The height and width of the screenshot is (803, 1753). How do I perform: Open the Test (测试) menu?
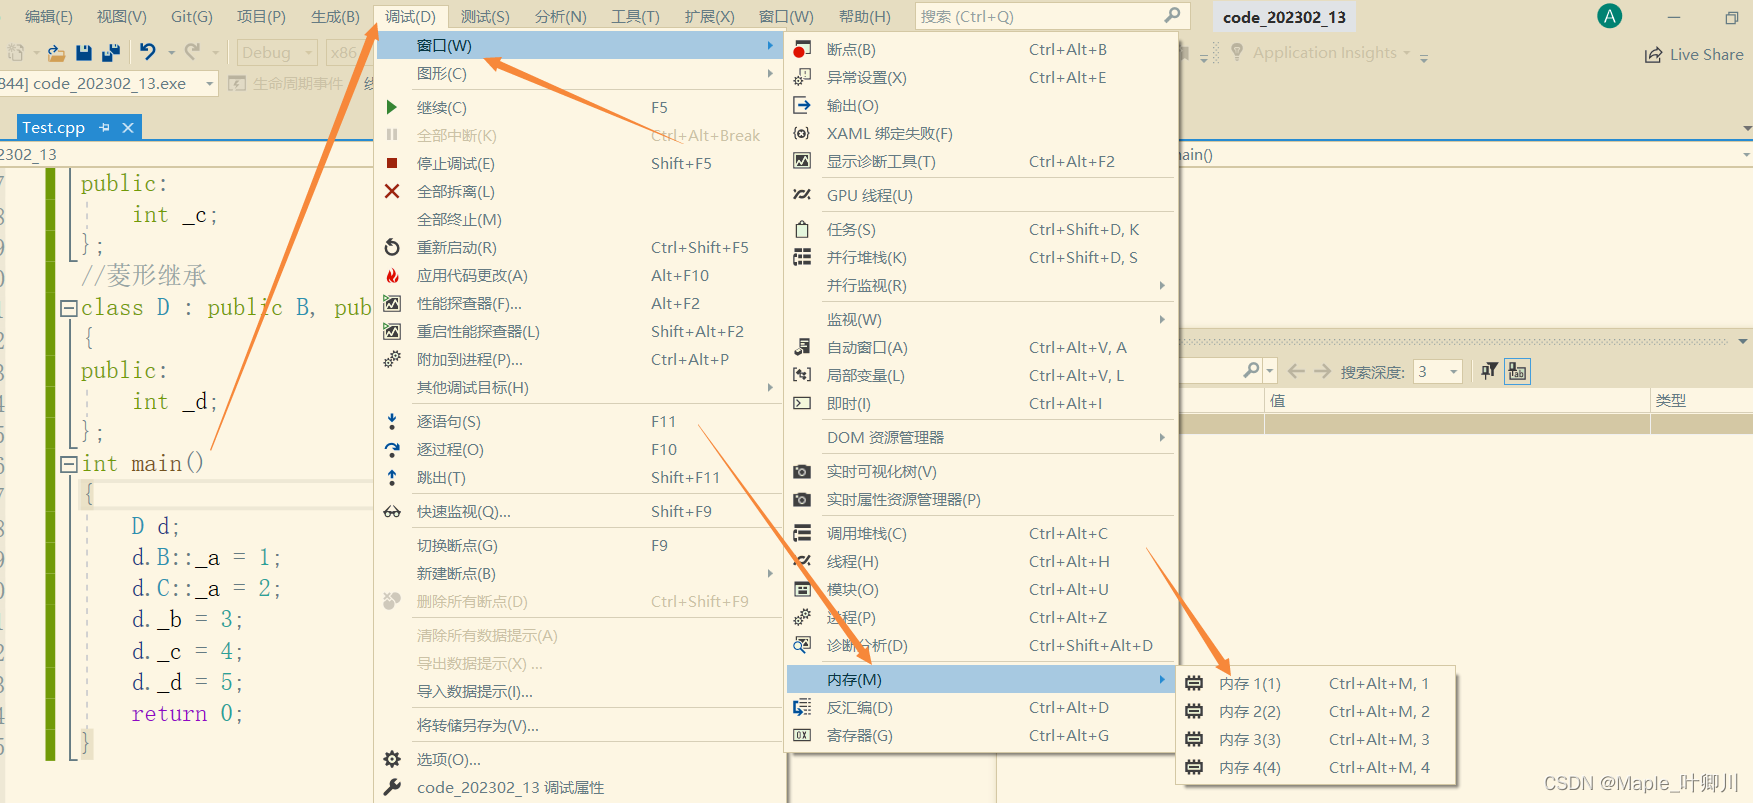click(485, 16)
